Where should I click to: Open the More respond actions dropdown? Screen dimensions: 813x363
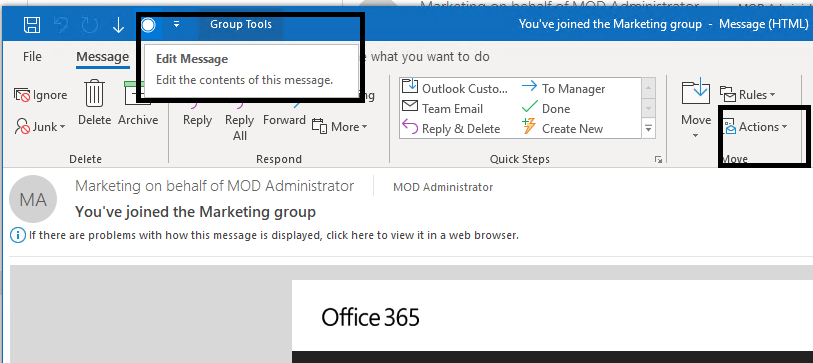pos(340,127)
